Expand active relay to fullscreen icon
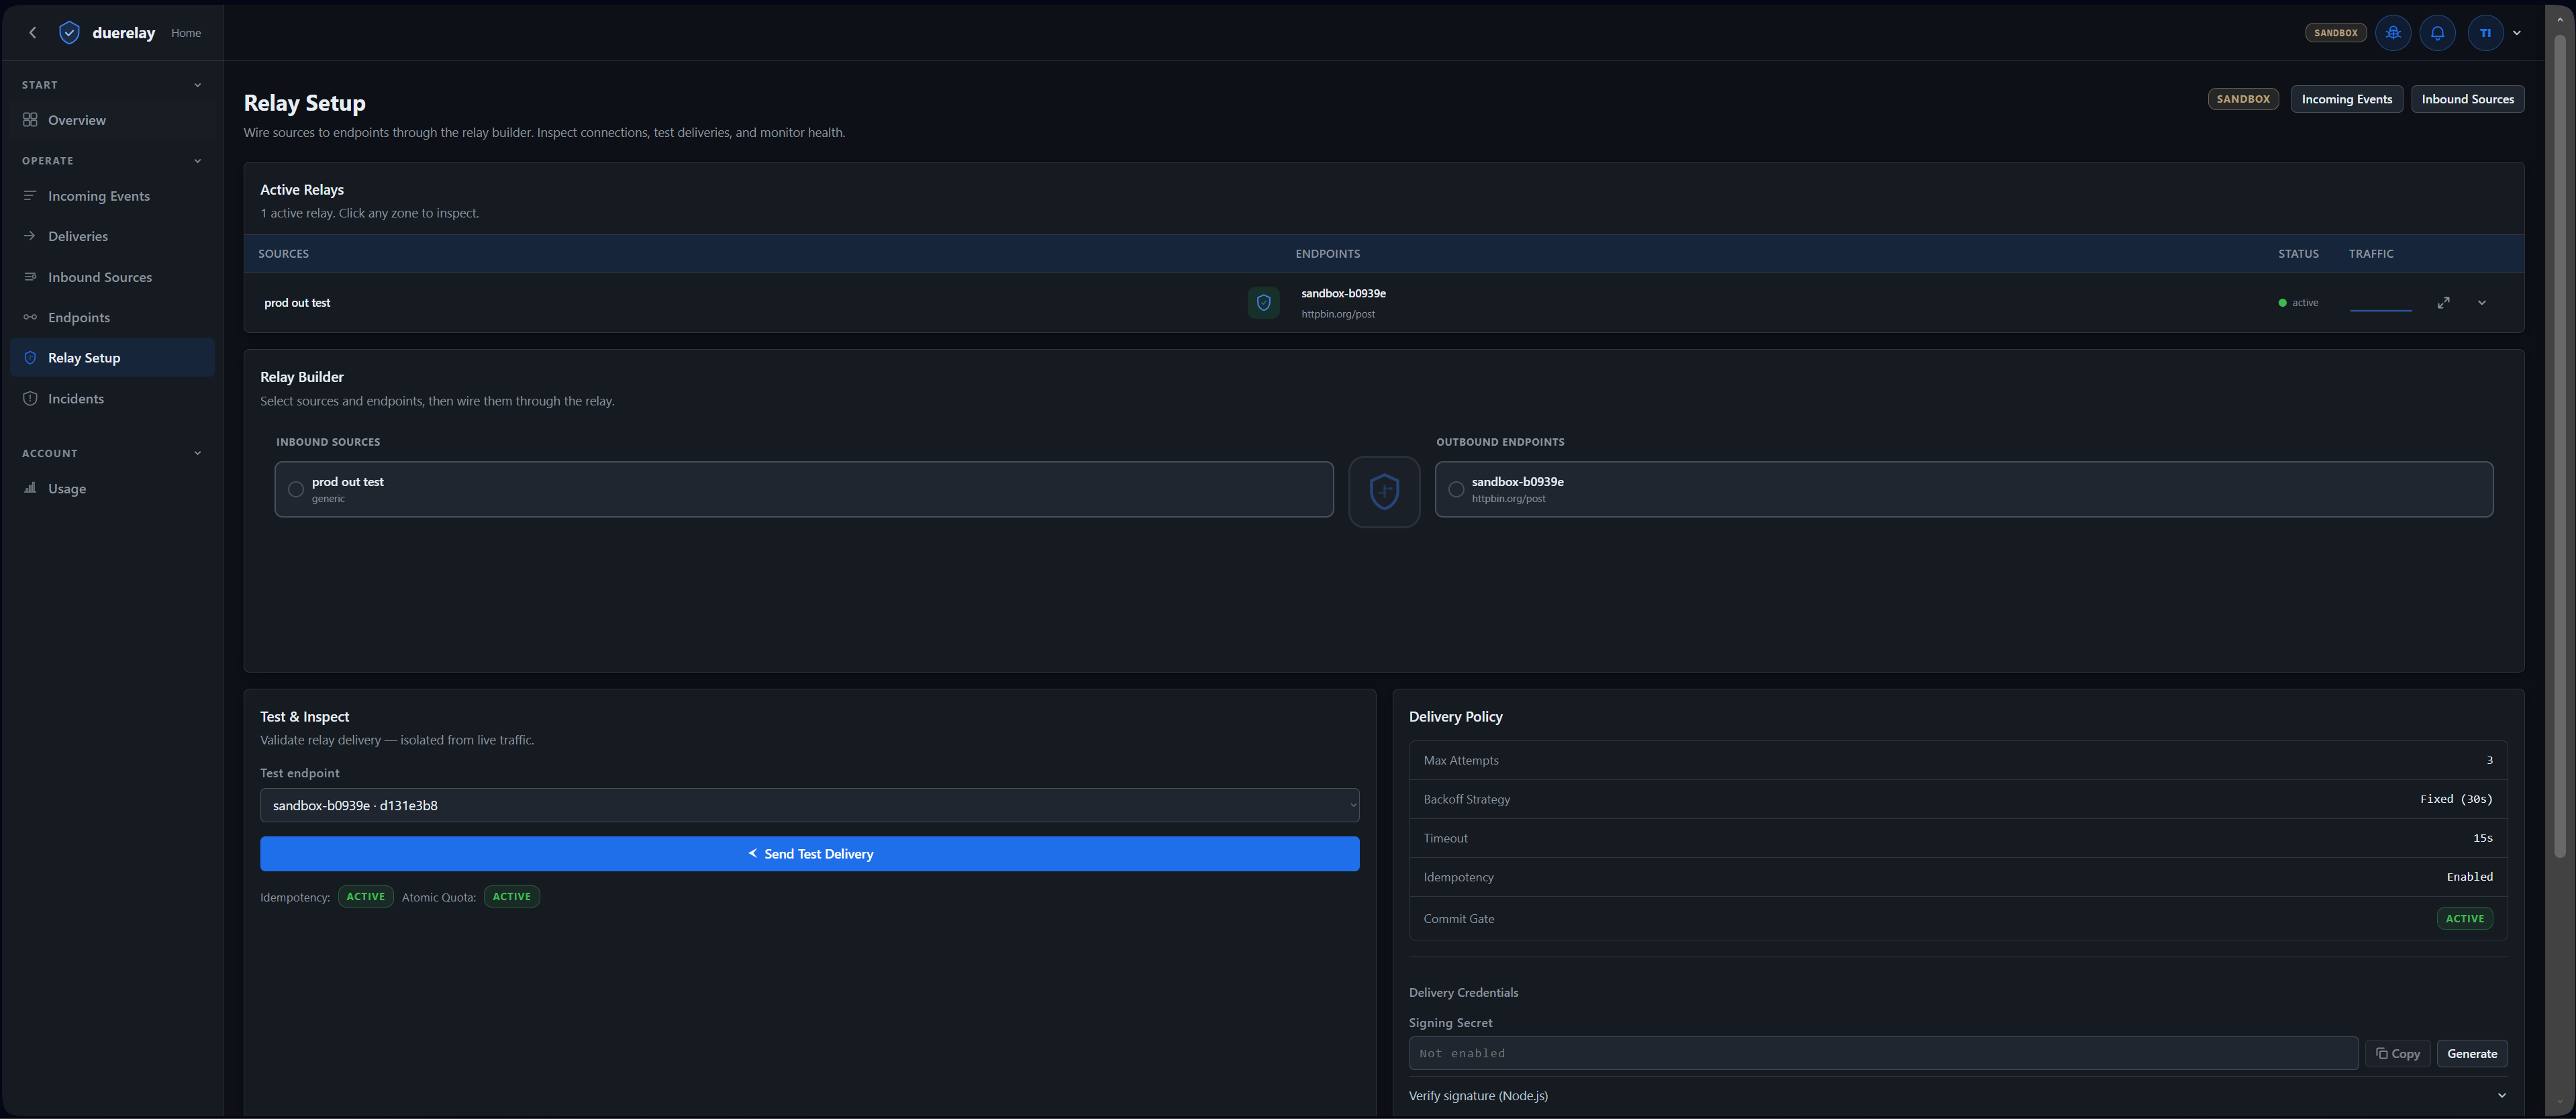The width and height of the screenshot is (2576, 1119). [2443, 303]
